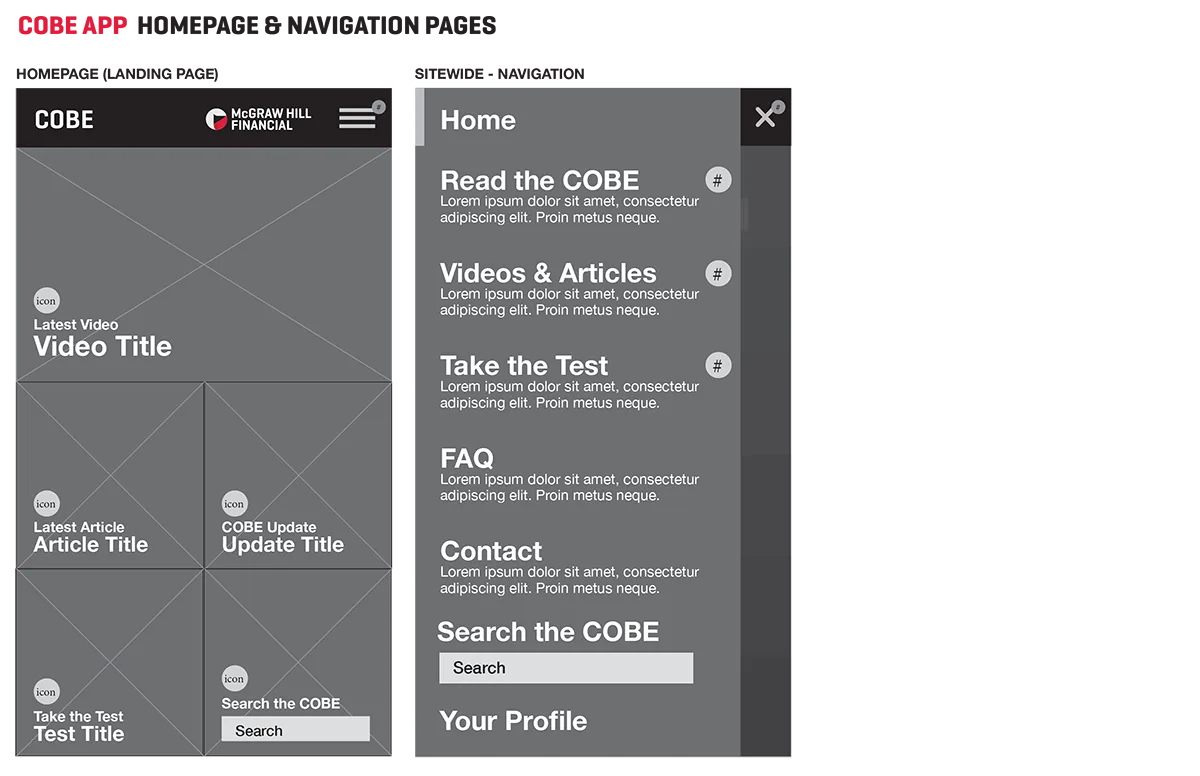This screenshot has width=1200, height=776.
Task: Open the Test Title link
Action: pyautogui.click(x=79, y=734)
